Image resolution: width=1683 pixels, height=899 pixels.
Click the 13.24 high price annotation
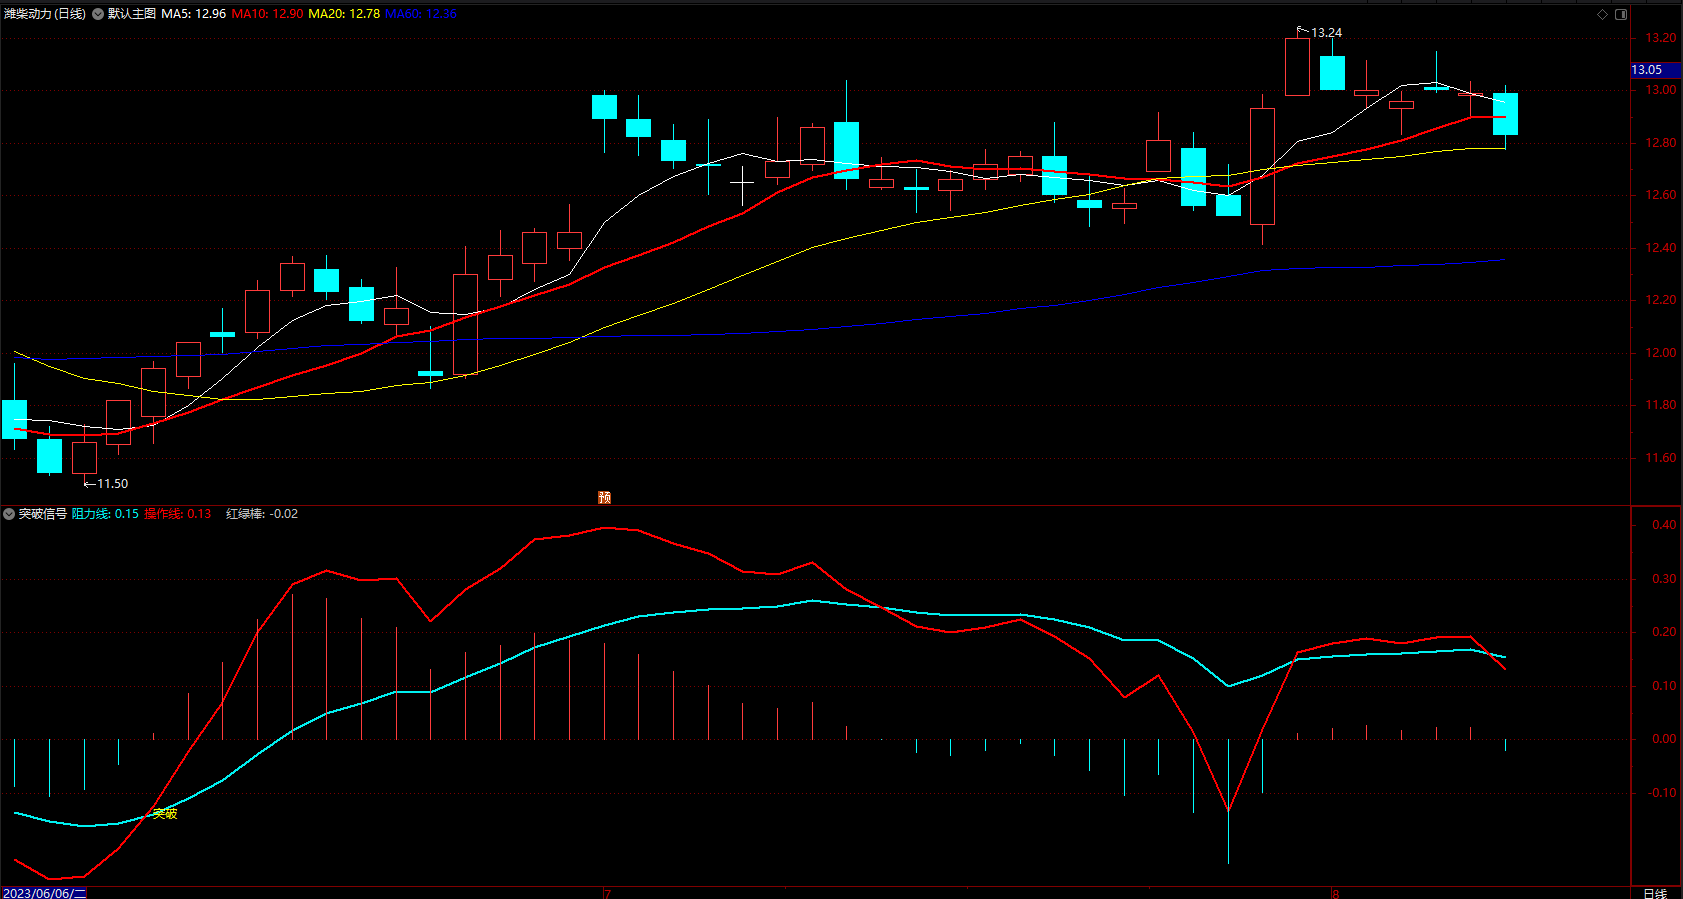(x=1326, y=33)
